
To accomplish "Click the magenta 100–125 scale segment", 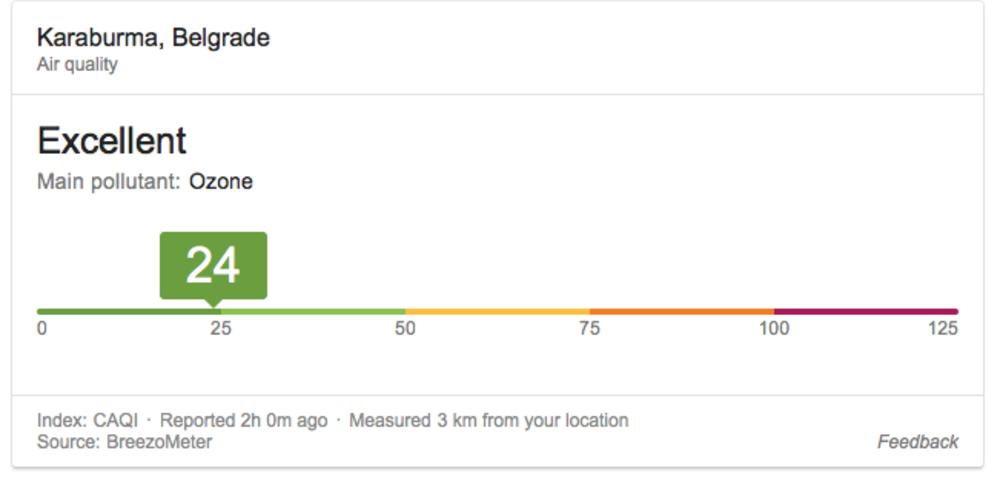I will 866,312.
